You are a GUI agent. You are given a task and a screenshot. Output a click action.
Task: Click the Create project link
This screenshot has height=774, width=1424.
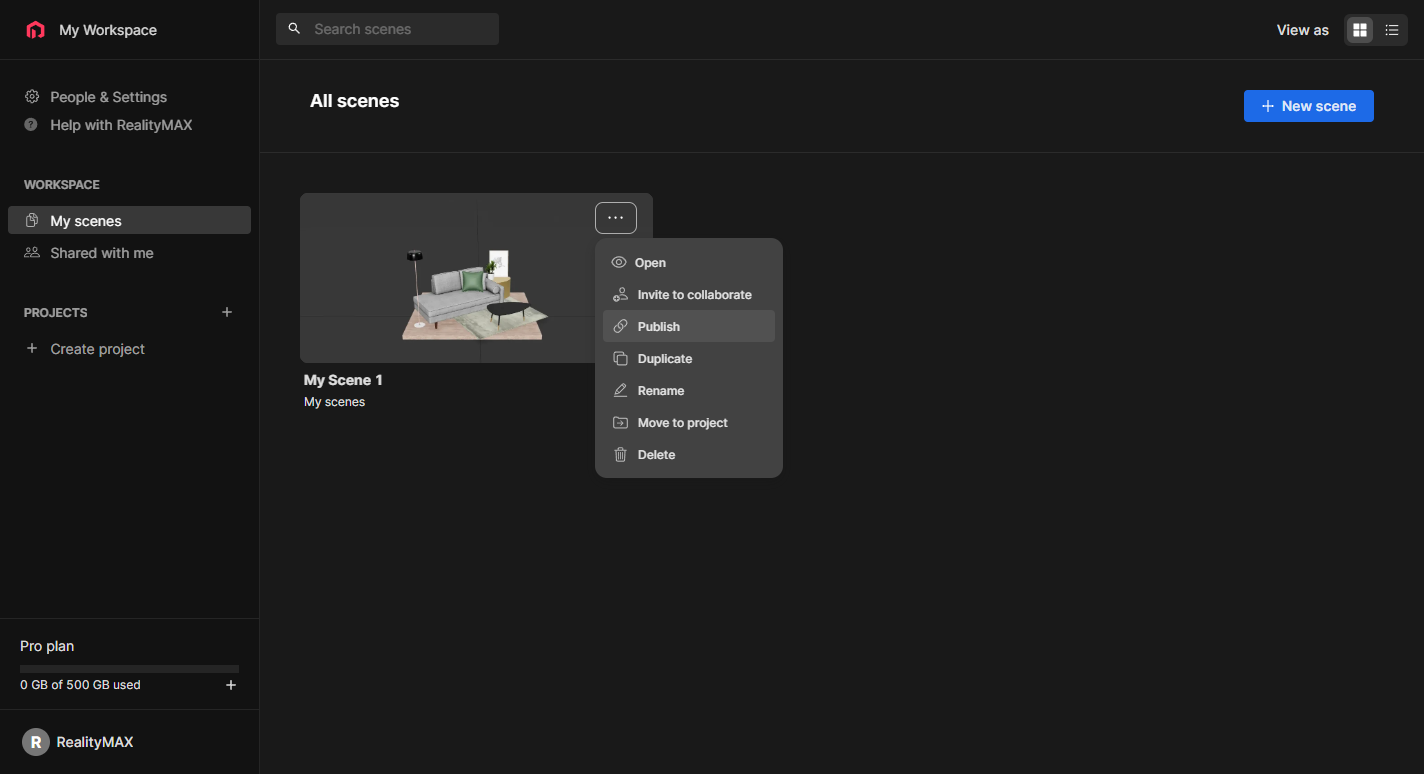tap(97, 348)
